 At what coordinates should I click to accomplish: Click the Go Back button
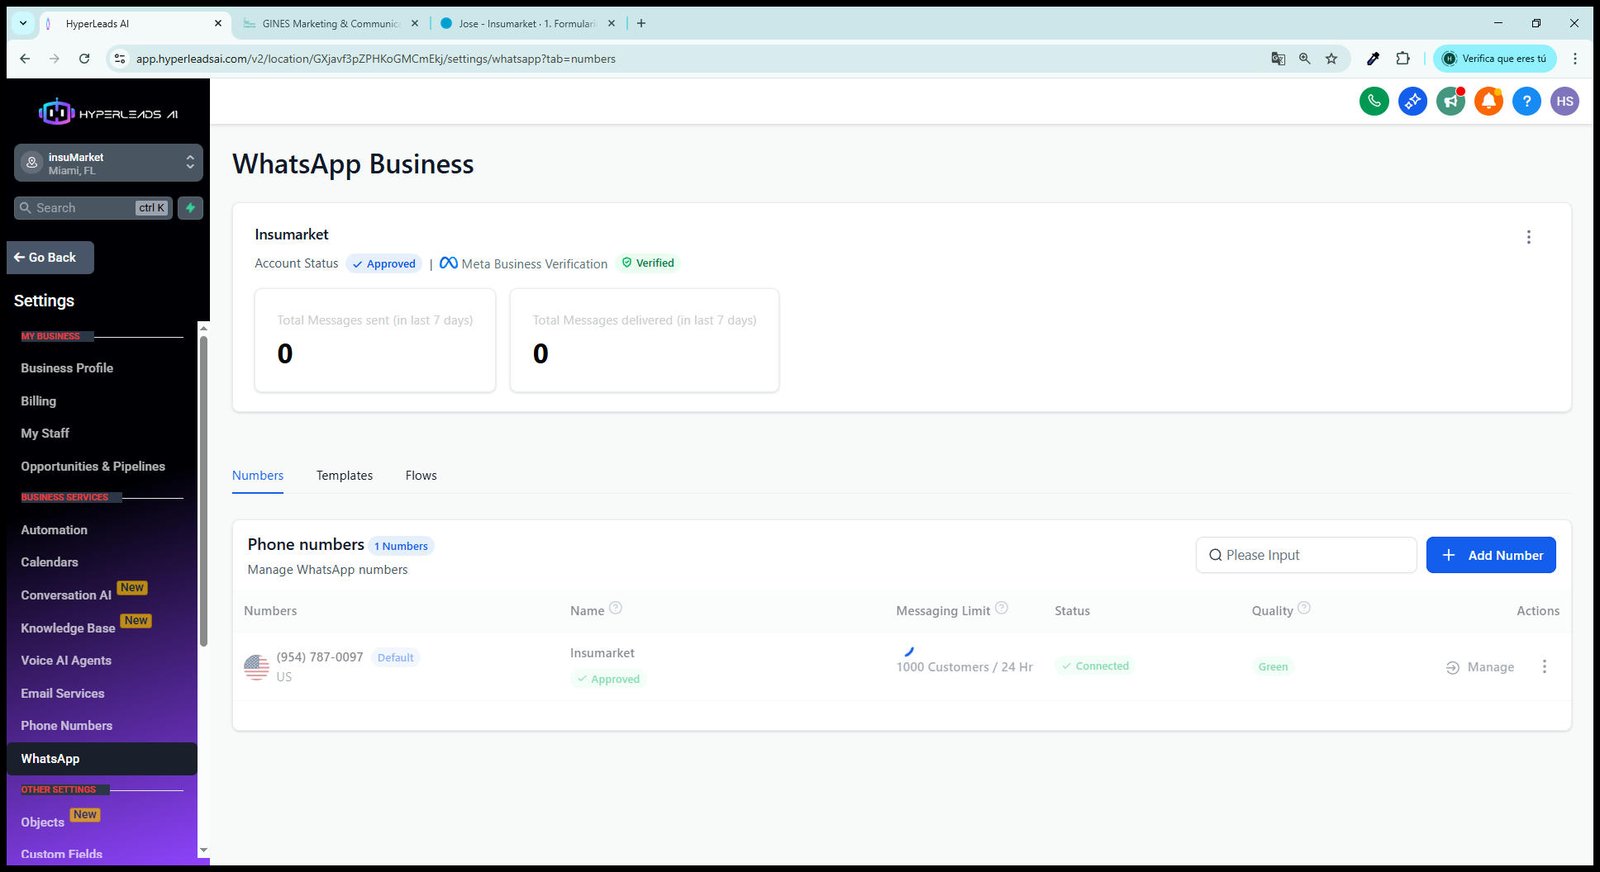coord(50,258)
